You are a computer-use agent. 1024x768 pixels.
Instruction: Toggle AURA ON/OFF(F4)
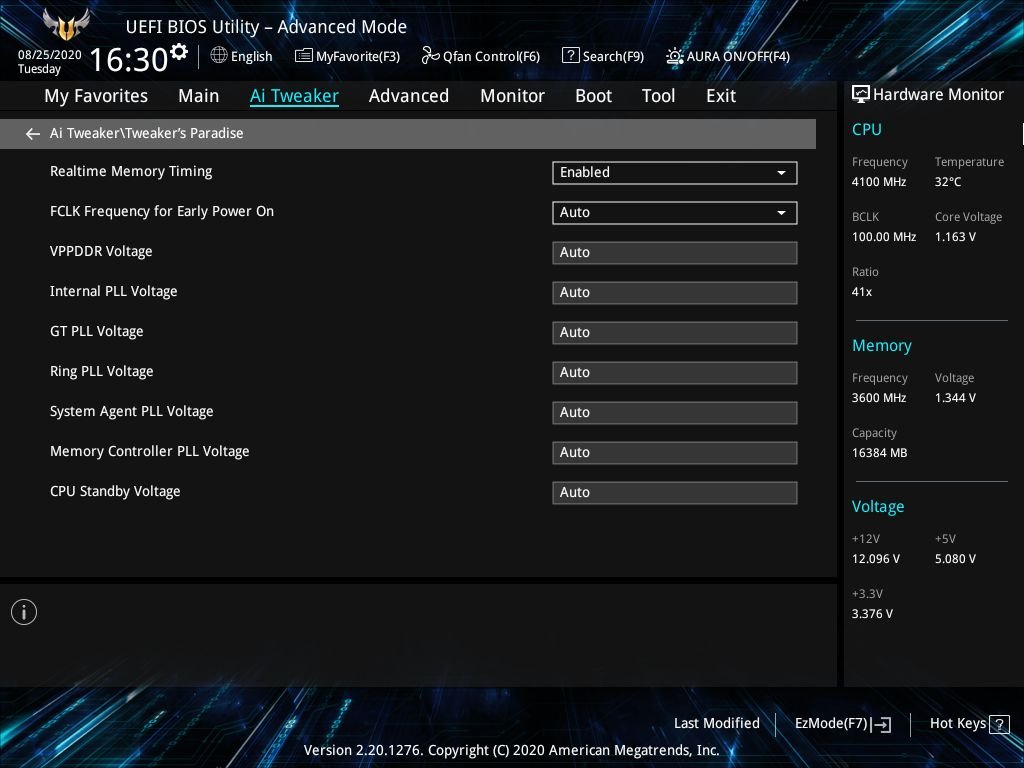[x=728, y=56]
